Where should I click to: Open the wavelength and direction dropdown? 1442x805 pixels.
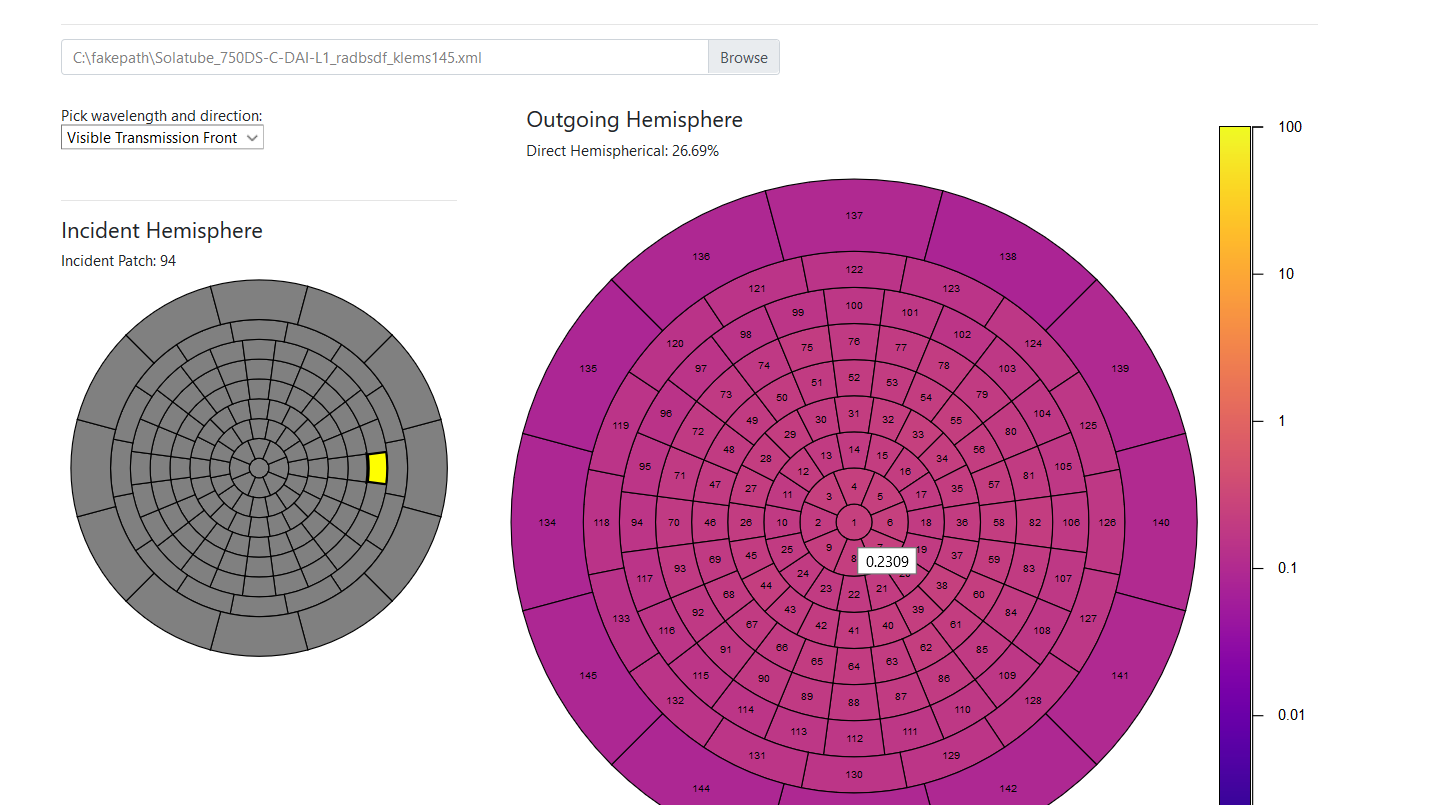[162, 138]
